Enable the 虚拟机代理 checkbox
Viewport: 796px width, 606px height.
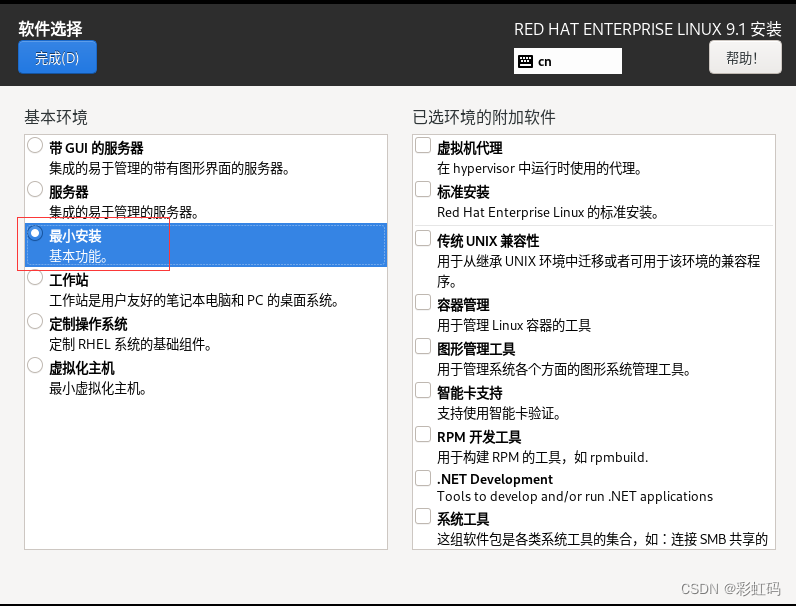tap(423, 146)
